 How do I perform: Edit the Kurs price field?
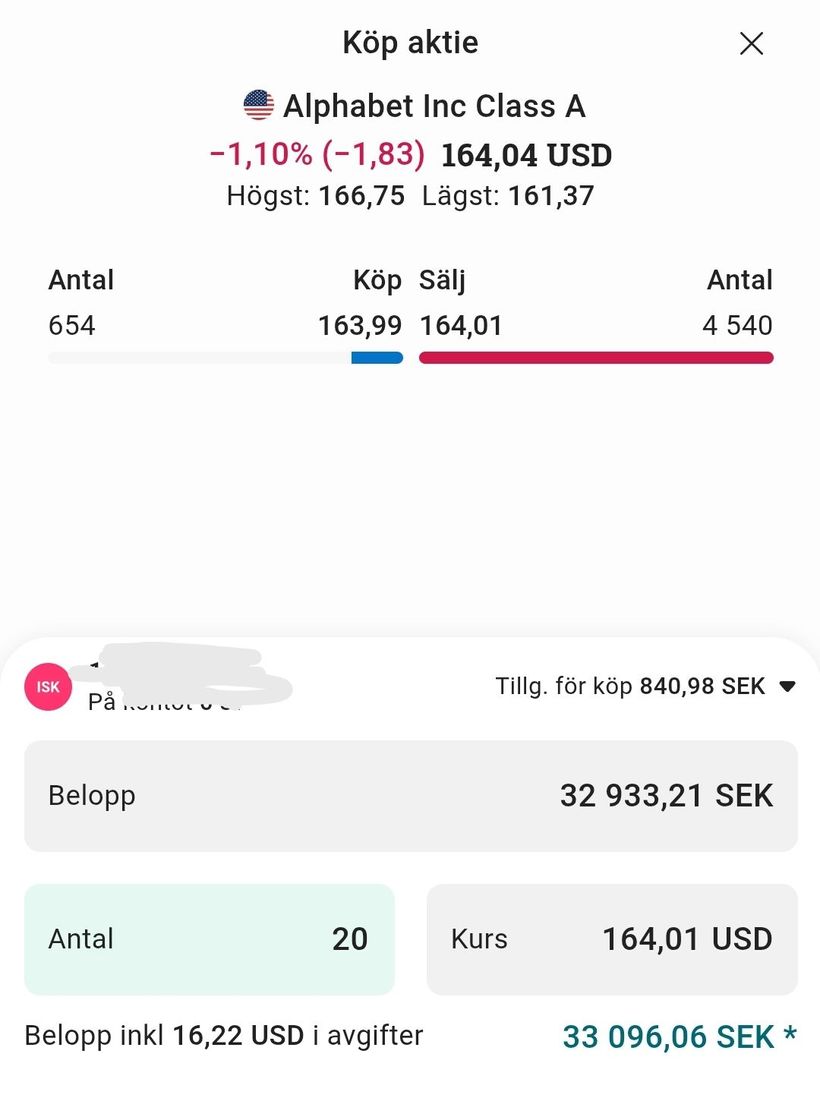pyautogui.click(x=612, y=939)
